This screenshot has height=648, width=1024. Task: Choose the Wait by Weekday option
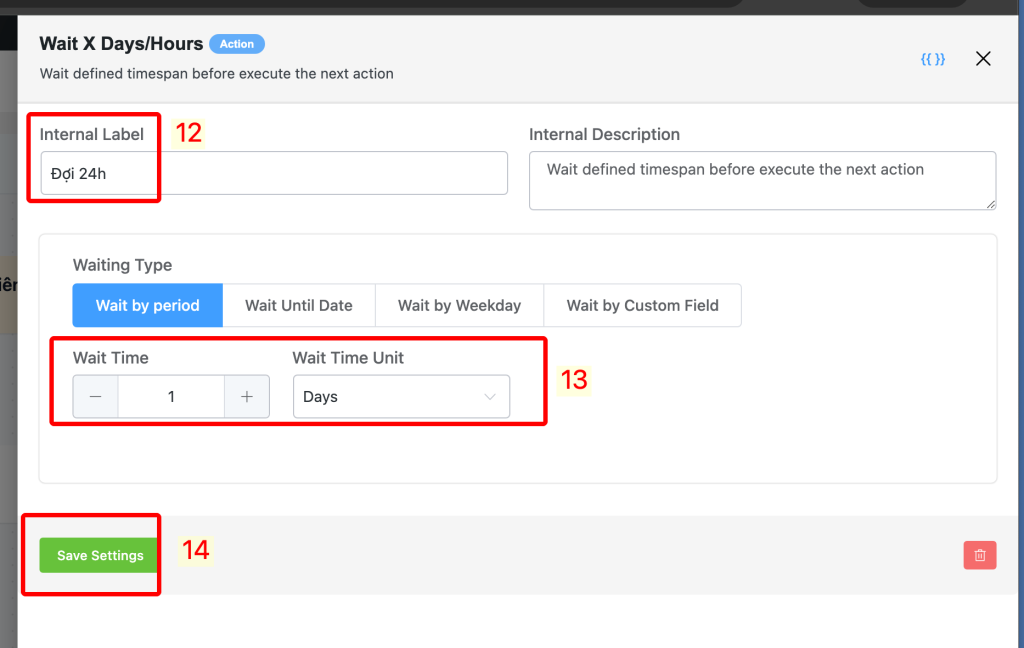[x=459, y=305]
